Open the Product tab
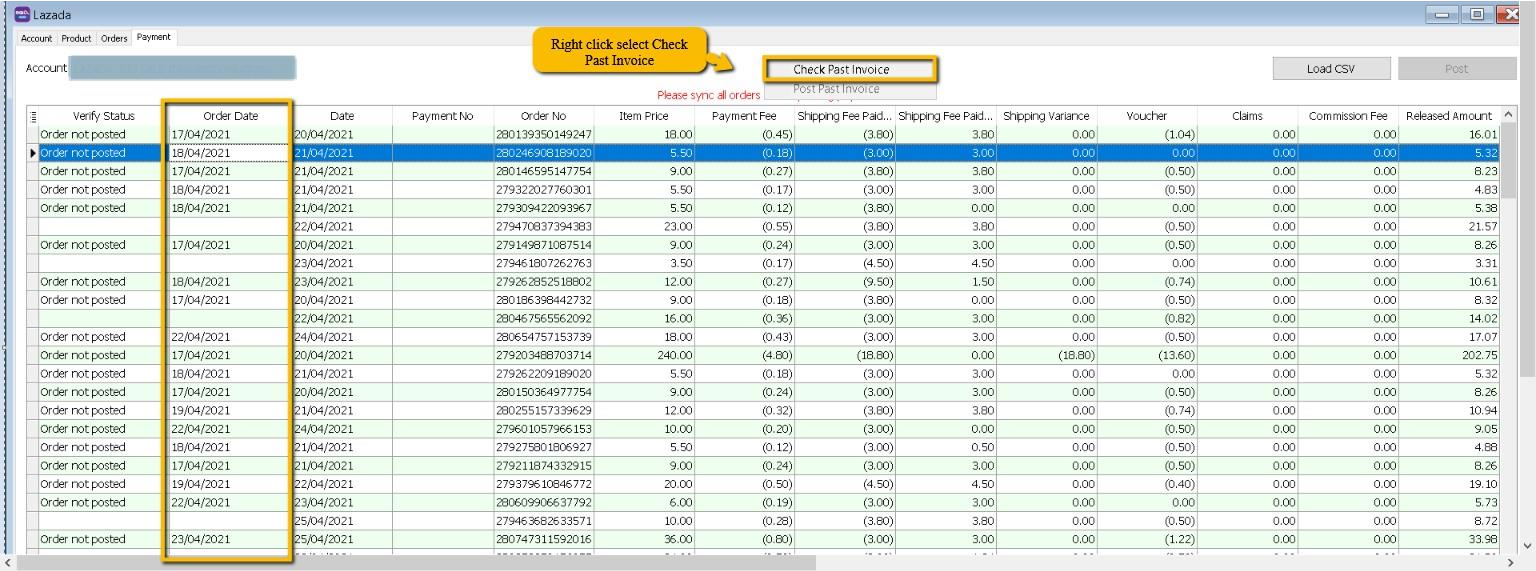The height and width of the screenshot is (571, 1536). (x=76, y=38)
